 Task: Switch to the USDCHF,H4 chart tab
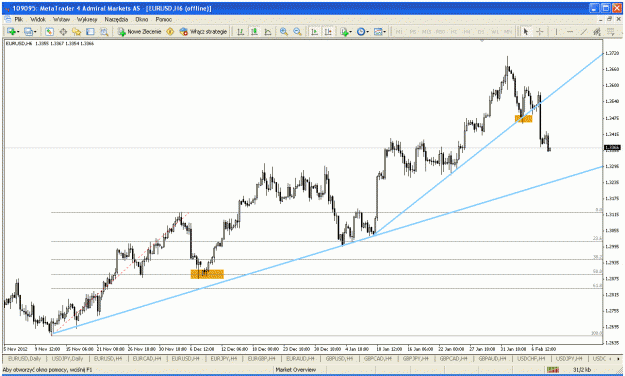[531, 359]
